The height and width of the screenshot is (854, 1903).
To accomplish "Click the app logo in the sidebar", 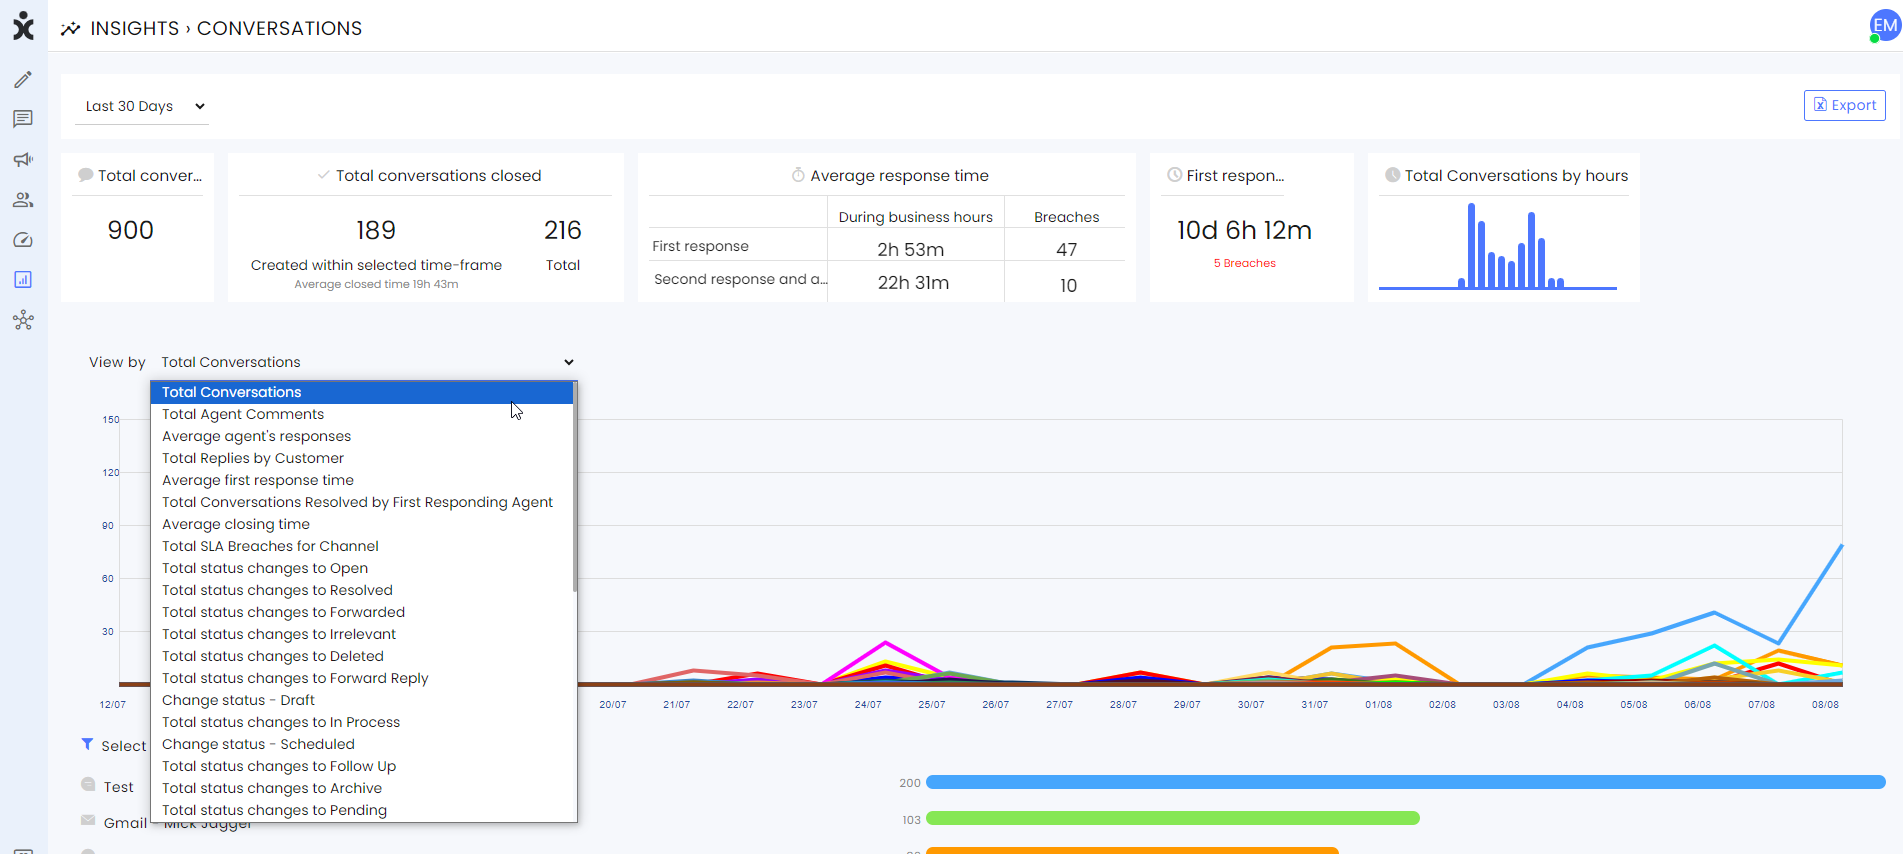I will click(x=23, y=27).
